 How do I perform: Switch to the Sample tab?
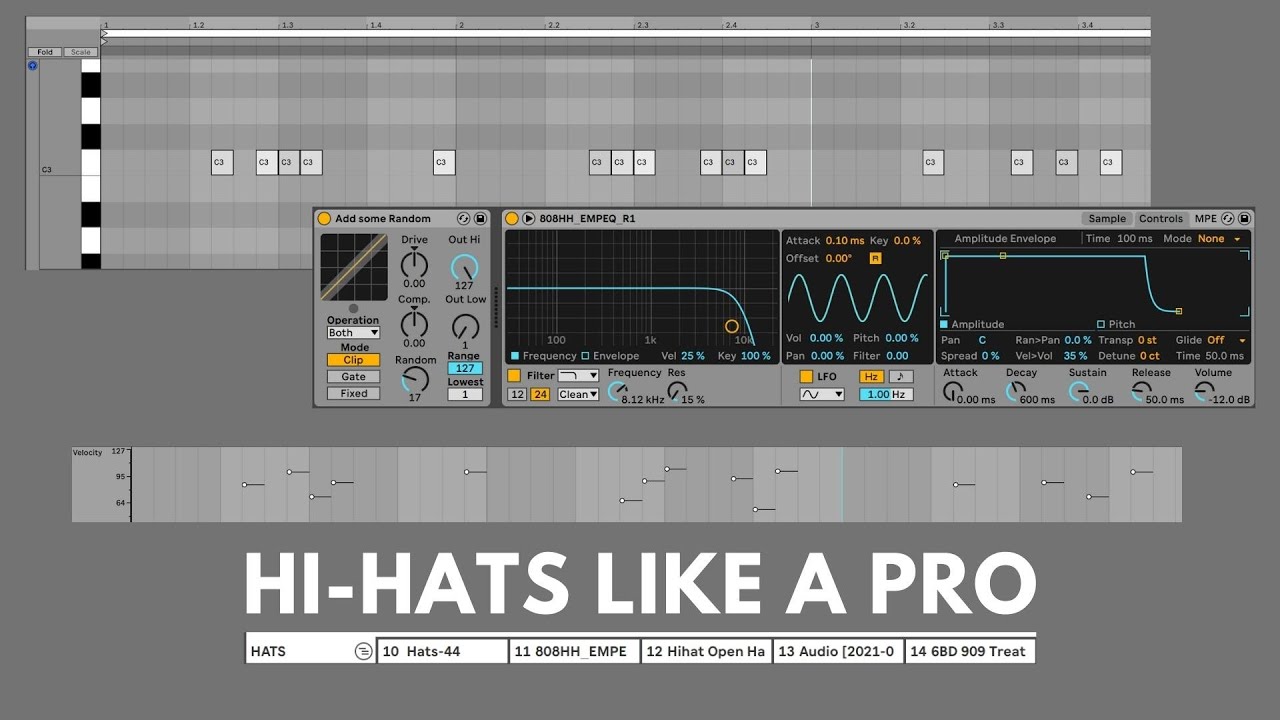pyautogui.click(x=1107, y=219)
